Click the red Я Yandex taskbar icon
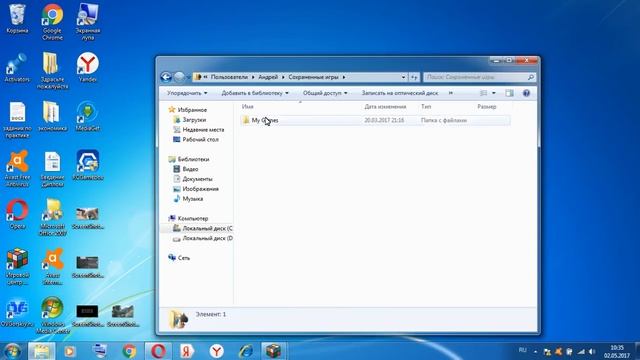The width and height of the screenshot is (640, 360). tap(187, 351)
